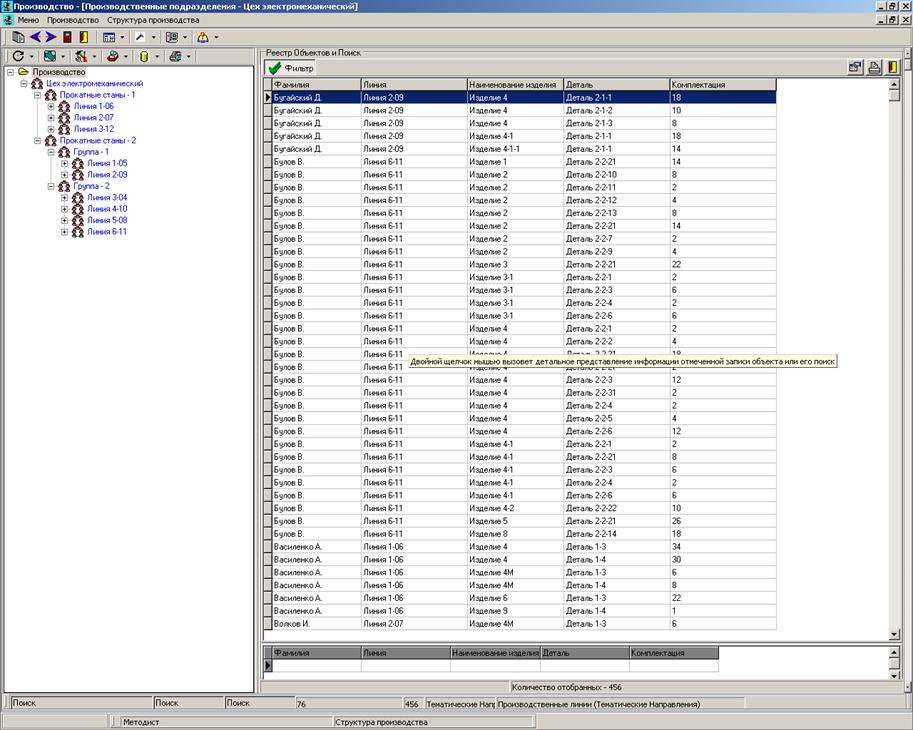Viewport: 913px width, 730px height.
Task: Click the table cell 'Деталь 2-2-10'
Action: 617,175
